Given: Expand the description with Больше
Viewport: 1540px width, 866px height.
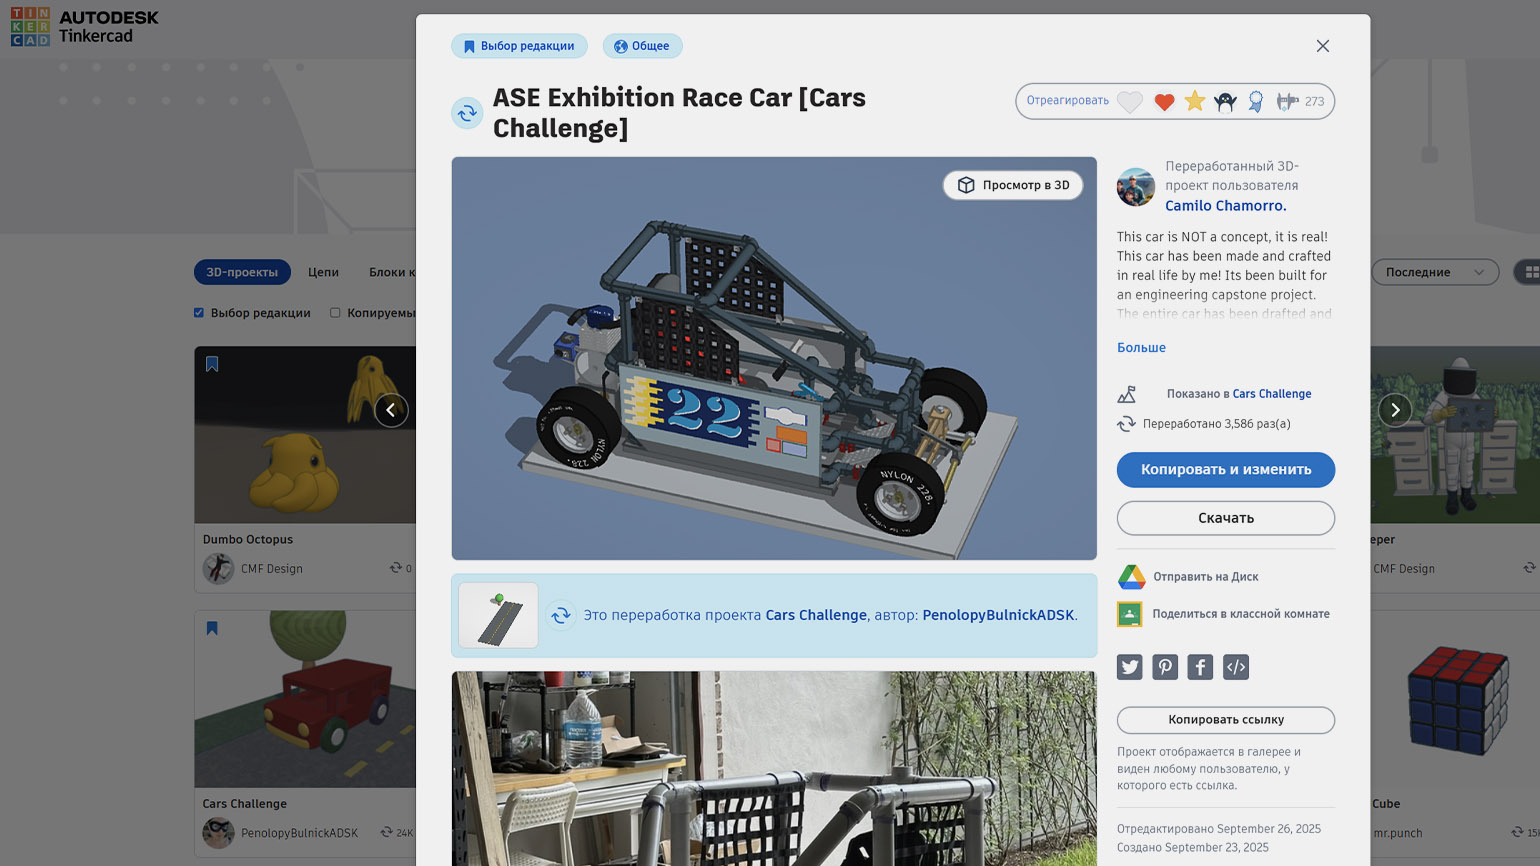Looking at the screenshot, I should click(x=1141, y=348).
